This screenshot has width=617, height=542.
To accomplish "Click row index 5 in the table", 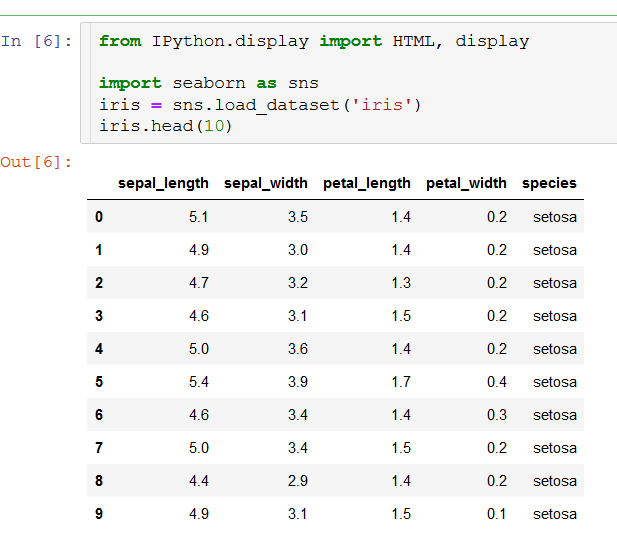I will (x=98, y=382).
